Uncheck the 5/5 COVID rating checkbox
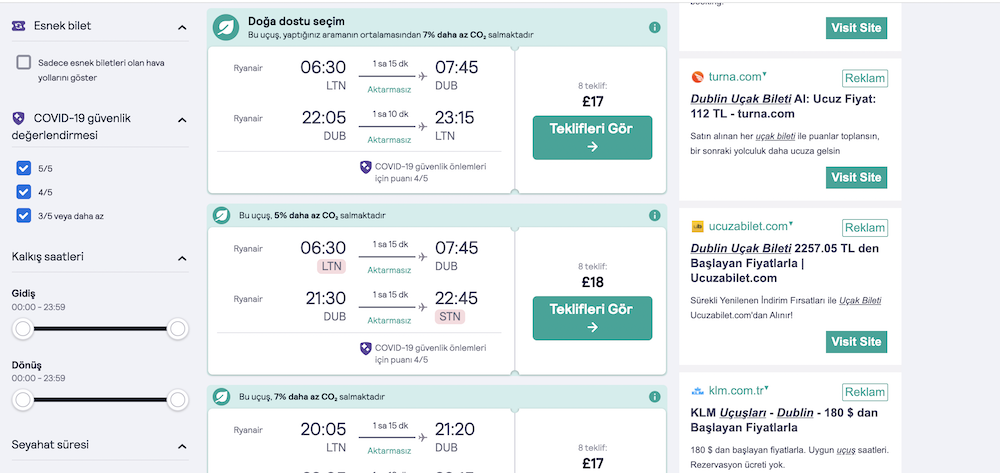This screenshot has height=473, width=1000. point(24,168)
